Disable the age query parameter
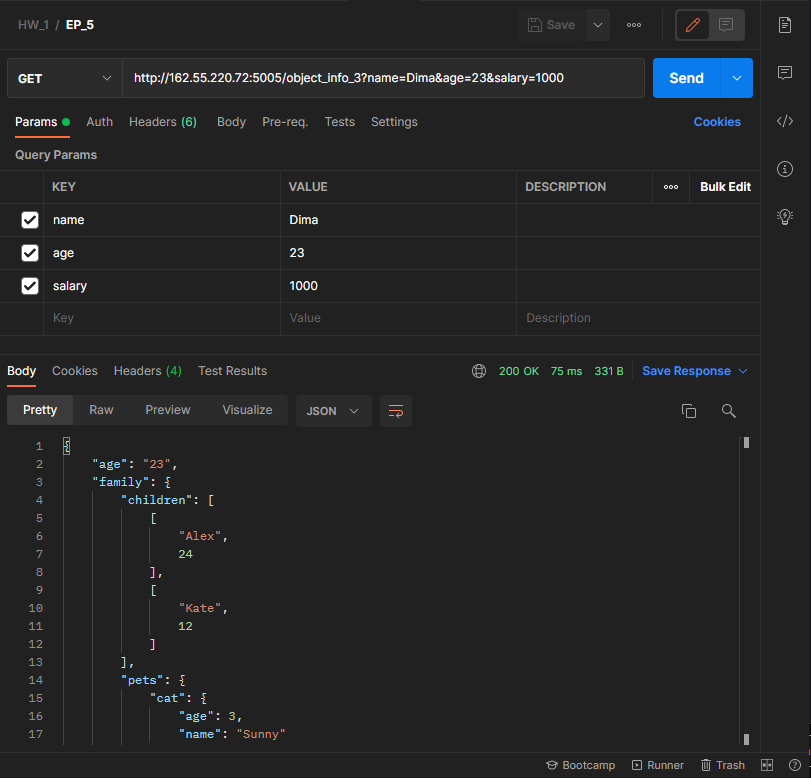811x778 pixels. coord(29,253)
